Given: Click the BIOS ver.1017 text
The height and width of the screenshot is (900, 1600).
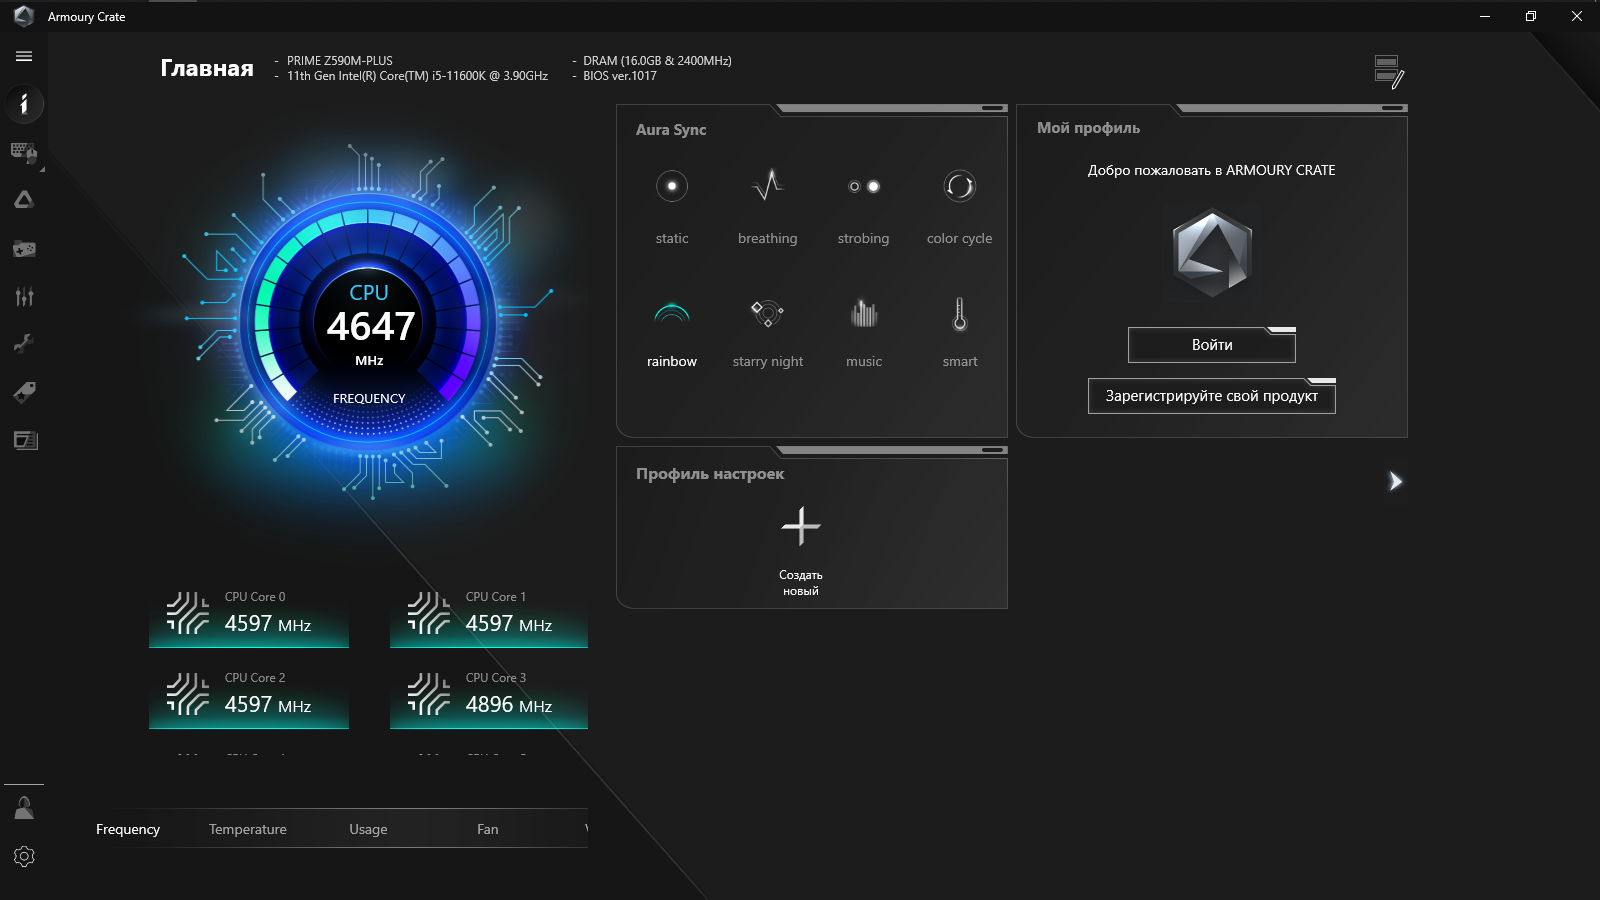Looking at the screenshot, I should coord(620,76).
